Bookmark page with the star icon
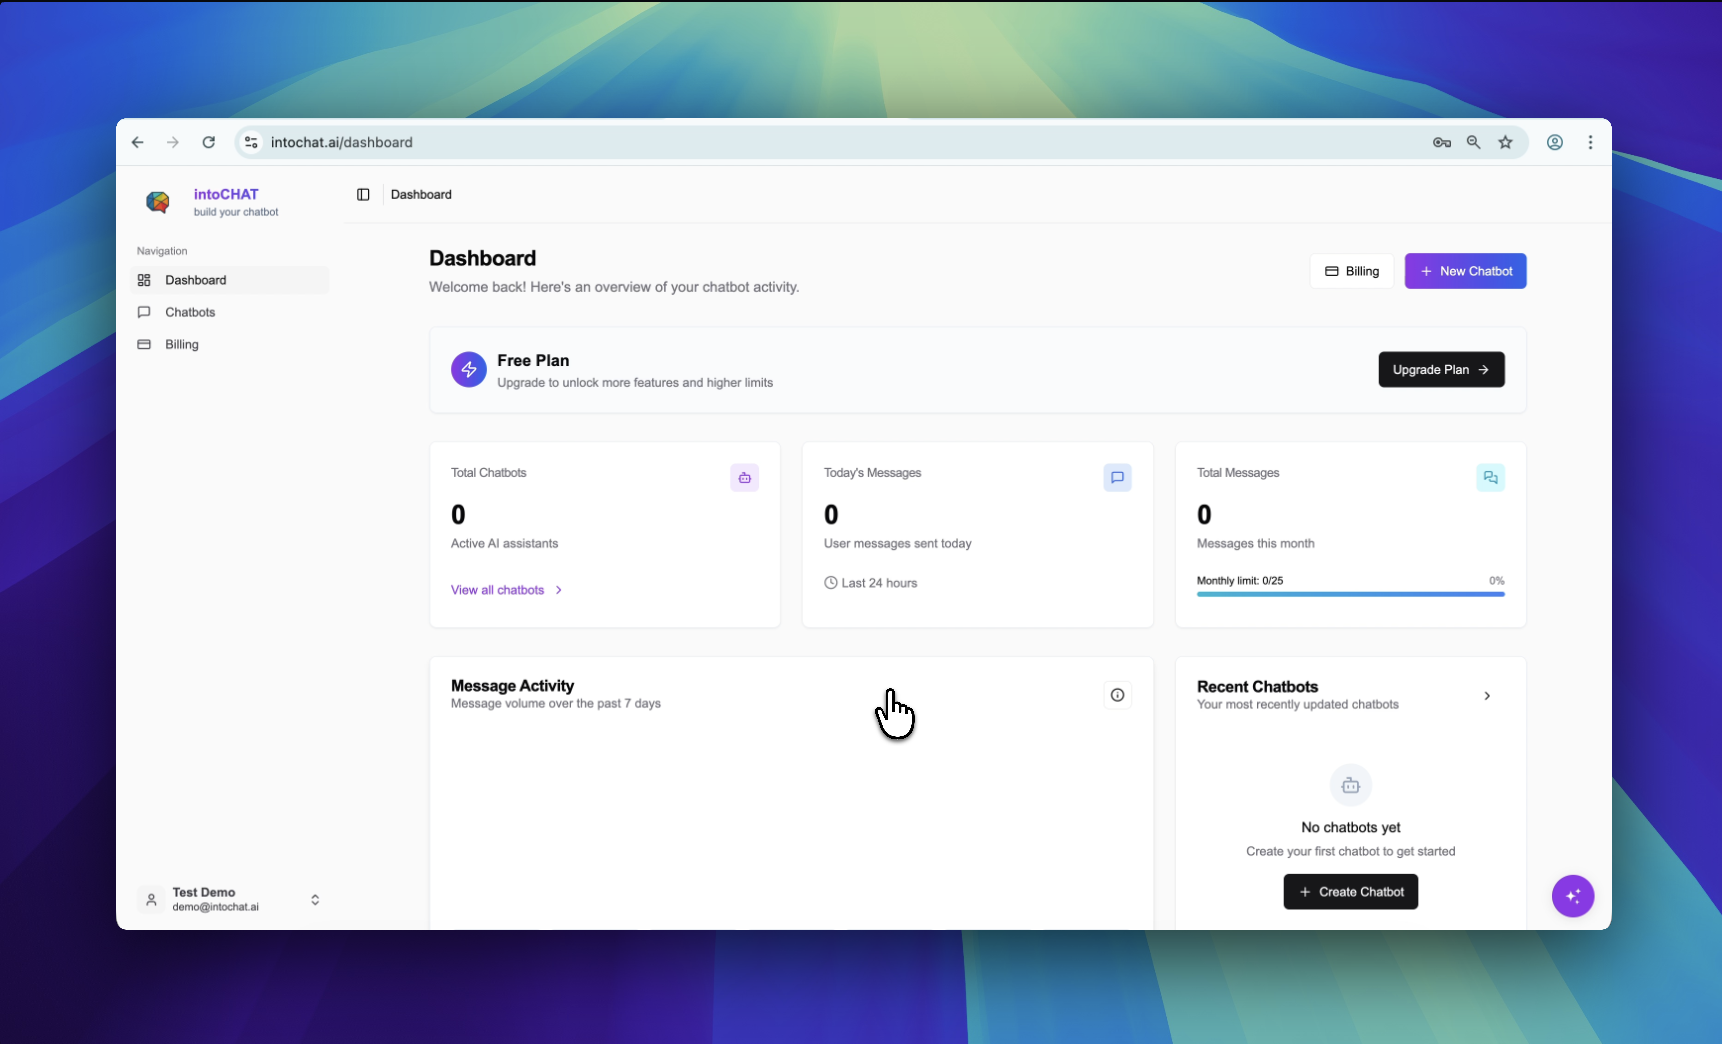This screenshot has width=1722, height=1044. pyautogui.click(x=1505, y=143)
